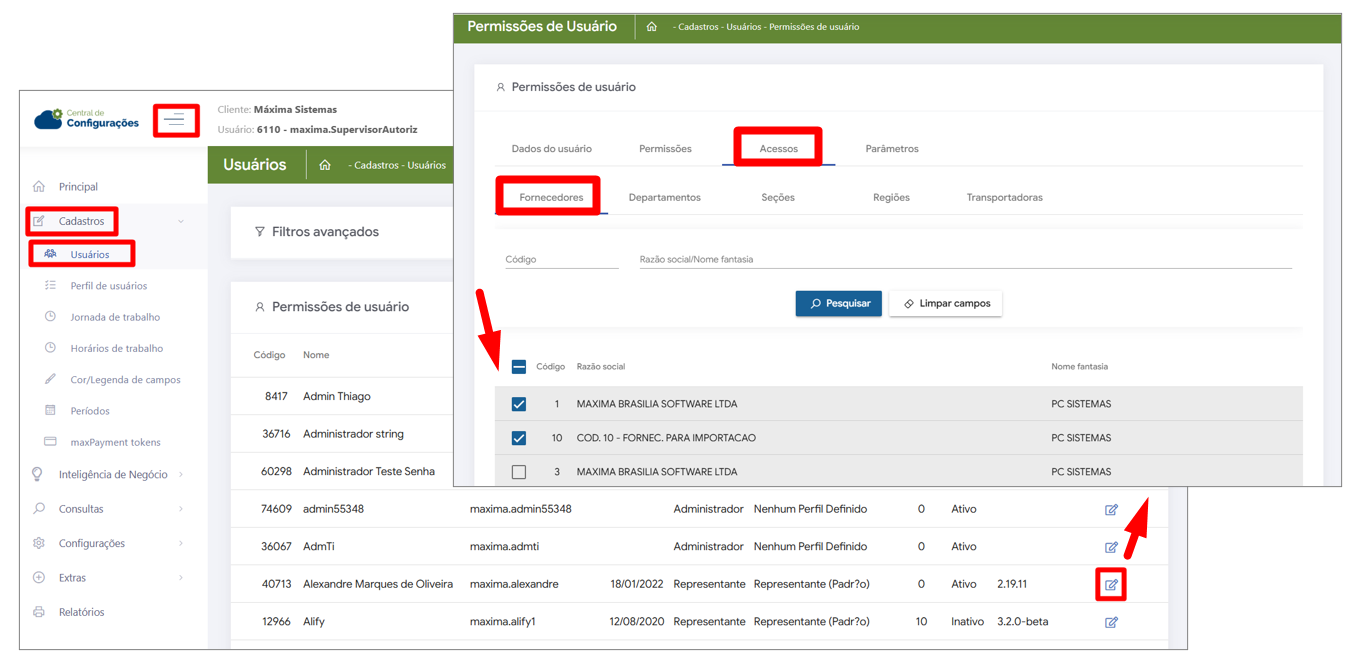Collapse the Cadastros menu section

coord(180,221)
